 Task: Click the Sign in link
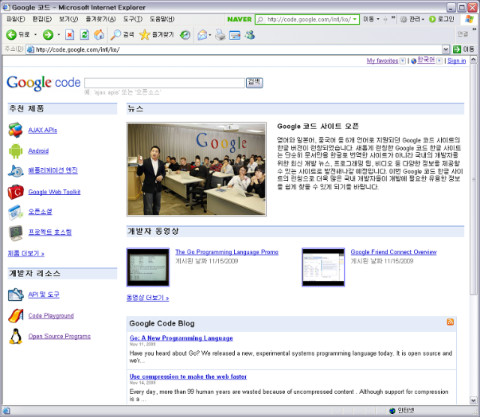tap(457, 61)
